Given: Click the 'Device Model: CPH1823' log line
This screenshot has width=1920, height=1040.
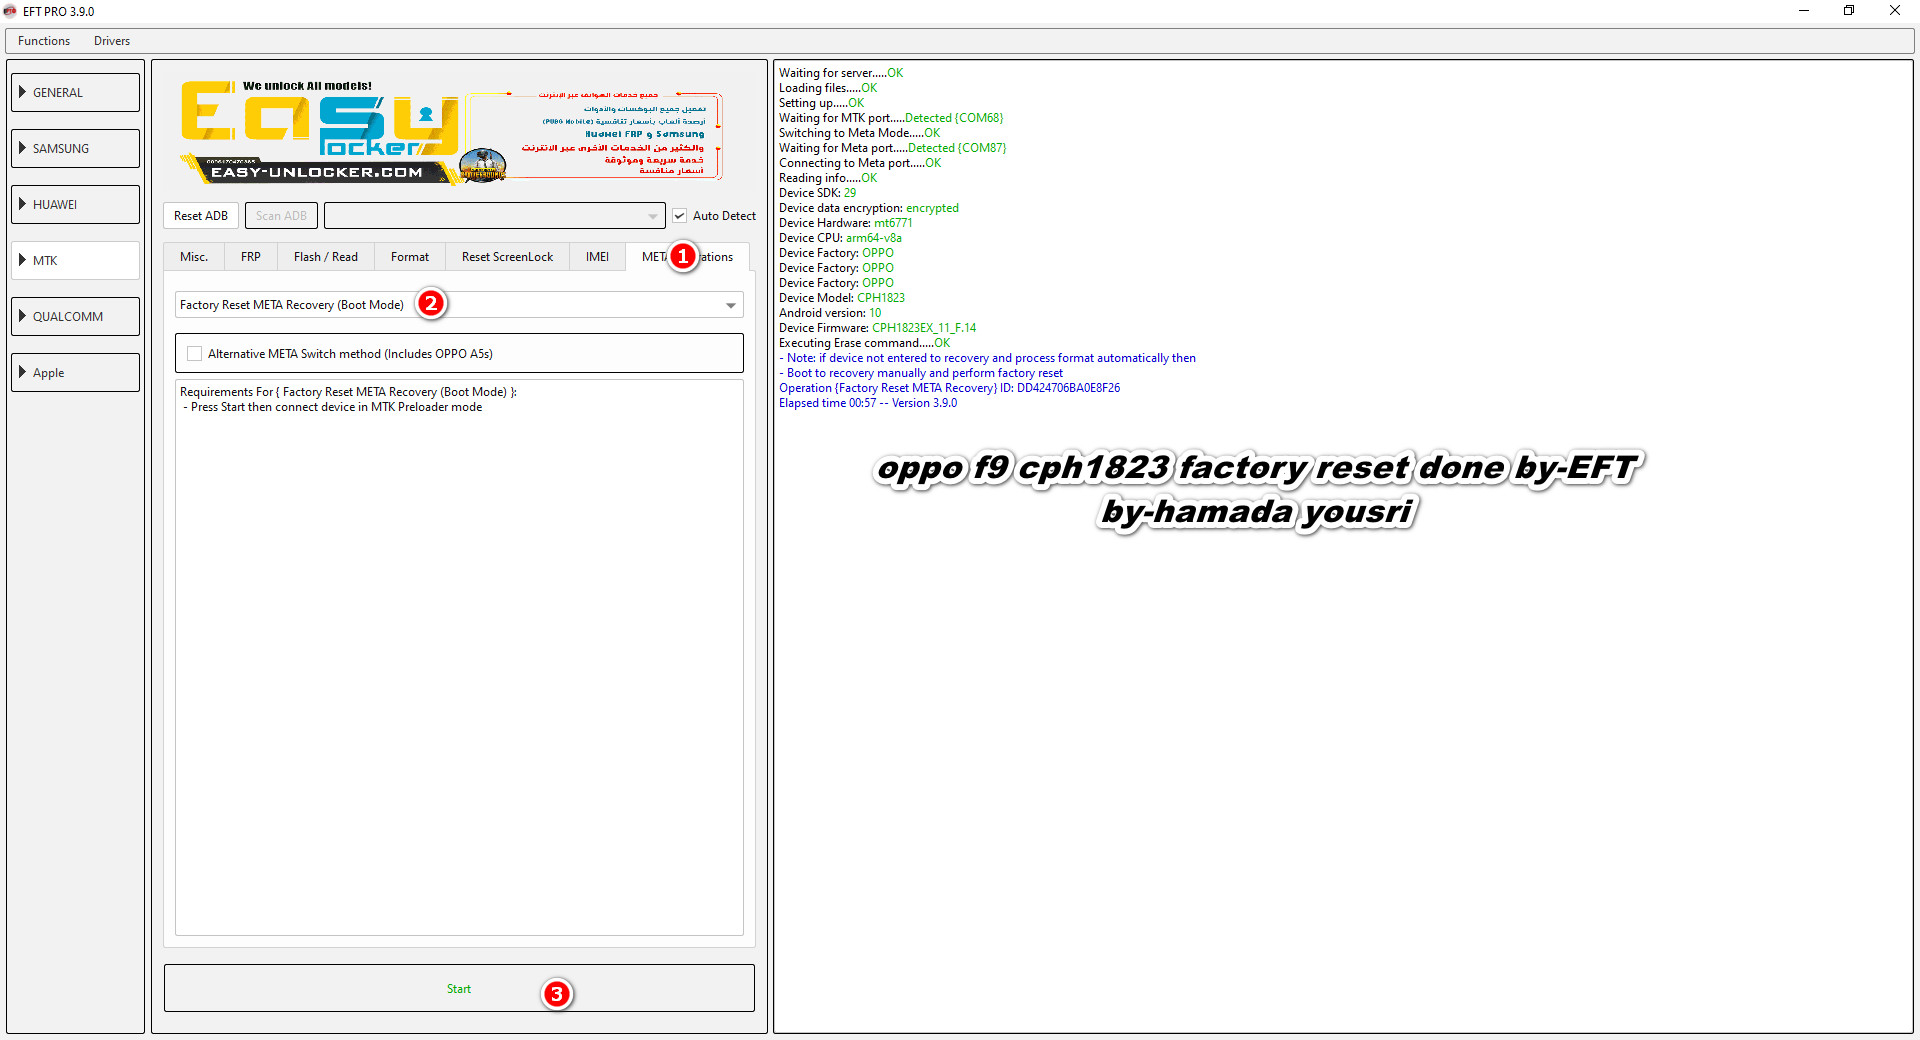Looking at the screenshot, I should point(842,298).
